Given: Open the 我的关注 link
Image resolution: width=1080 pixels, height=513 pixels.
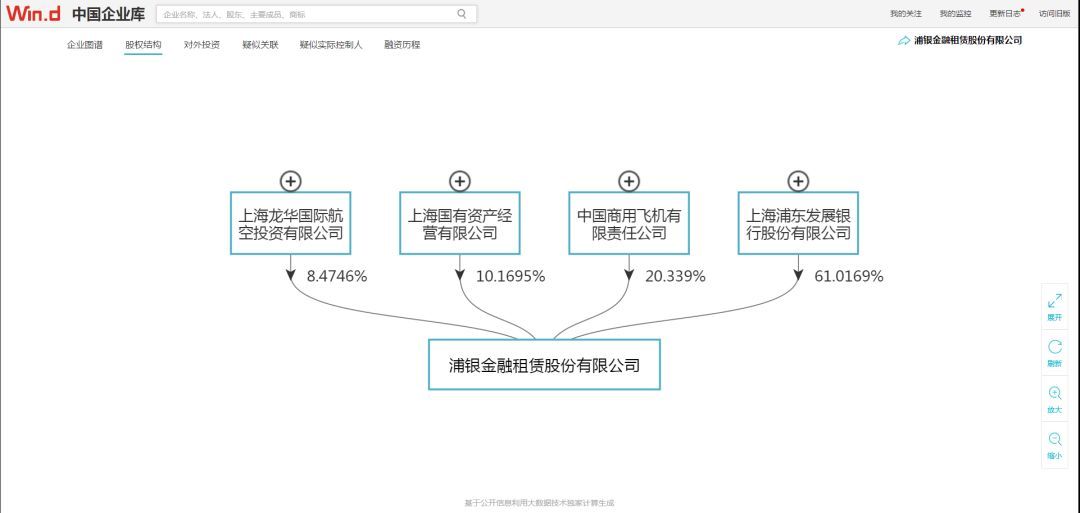Looking at the screenshot, I should (906, 14).
